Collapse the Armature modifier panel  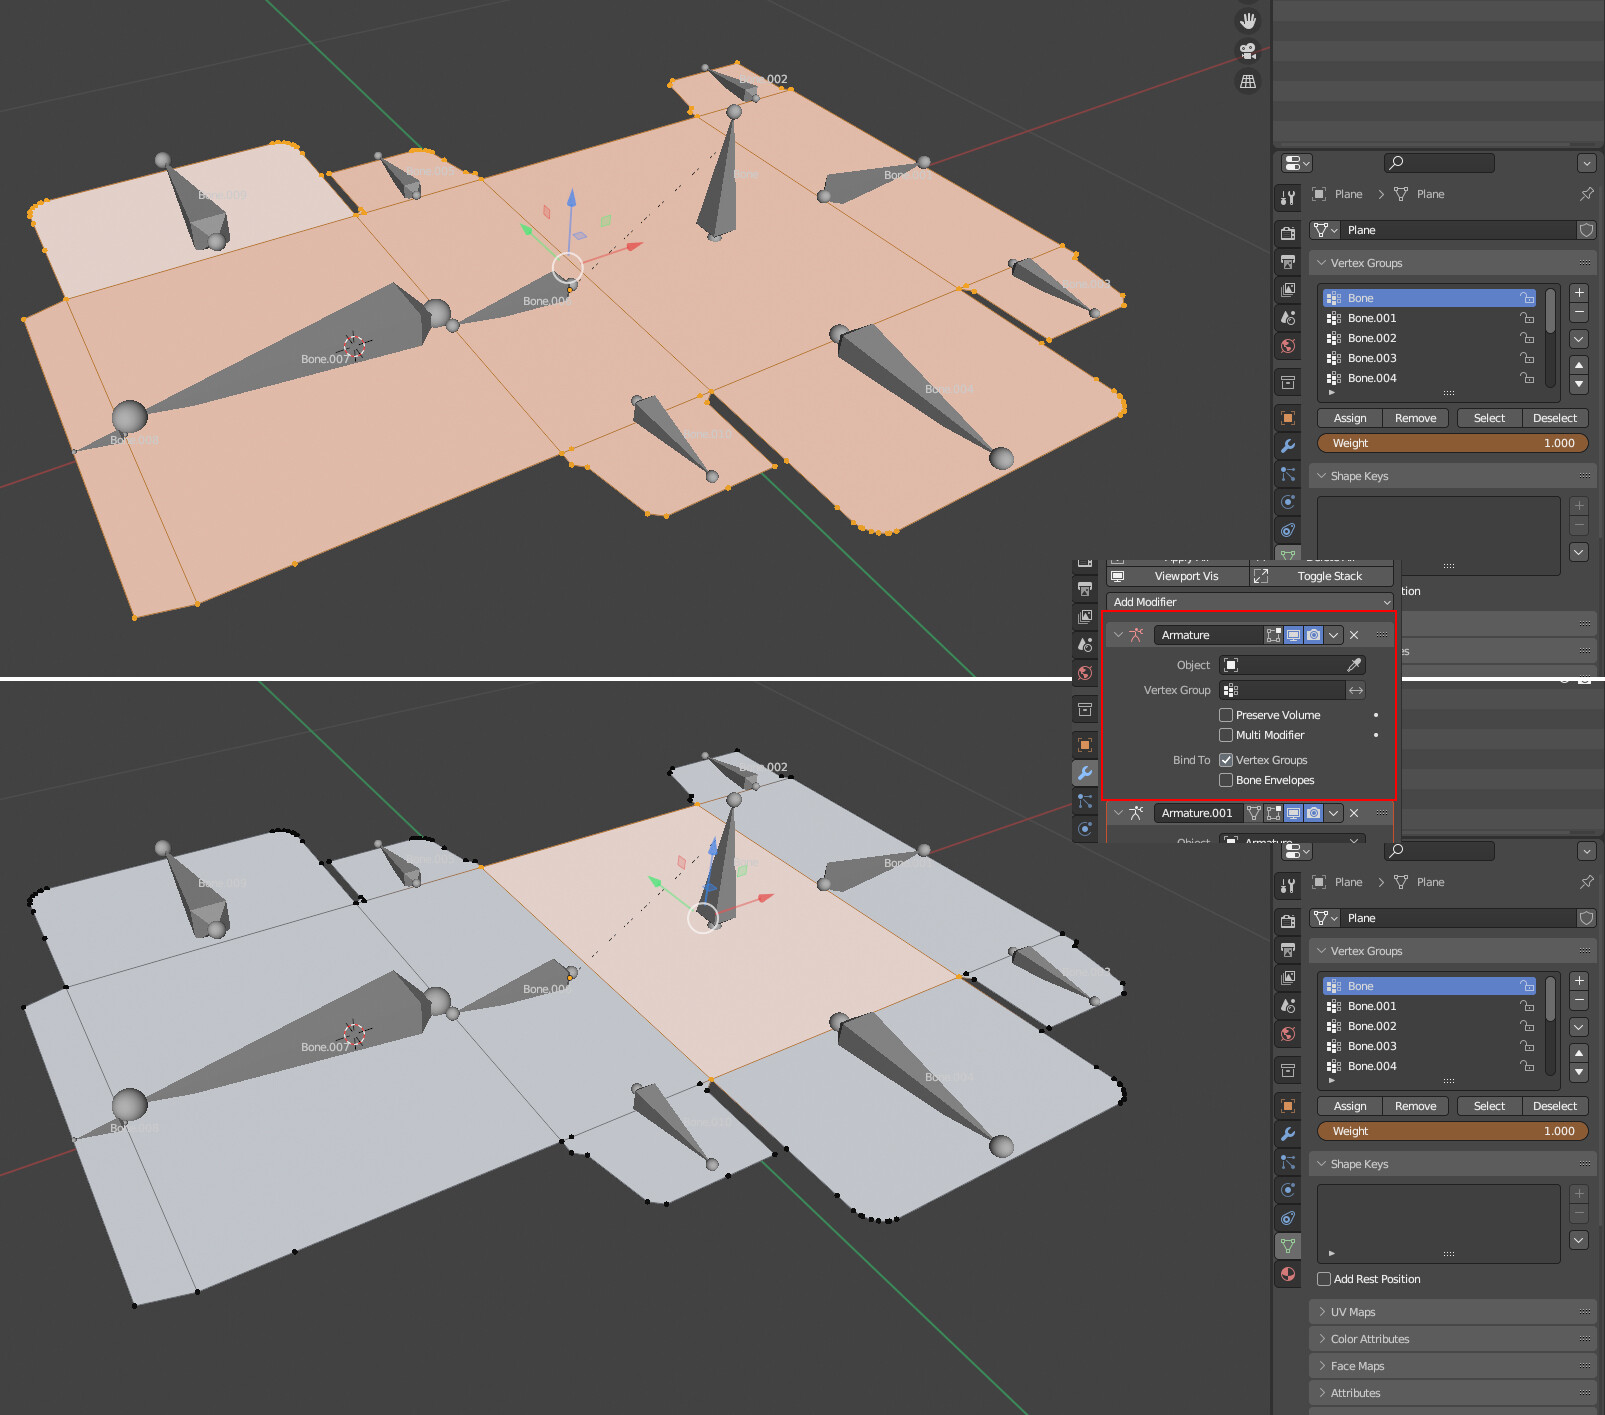tap(1118, 635)
